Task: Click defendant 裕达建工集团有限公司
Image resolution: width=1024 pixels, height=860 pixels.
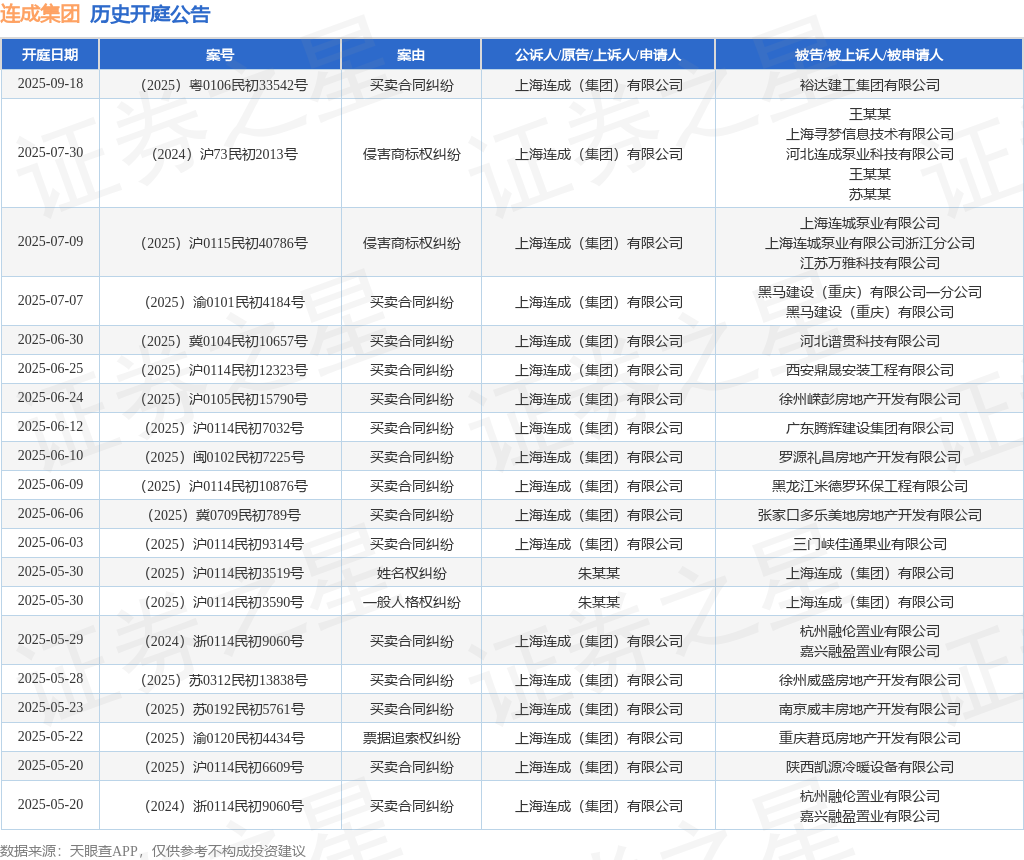Action: [x=869, y=85]
